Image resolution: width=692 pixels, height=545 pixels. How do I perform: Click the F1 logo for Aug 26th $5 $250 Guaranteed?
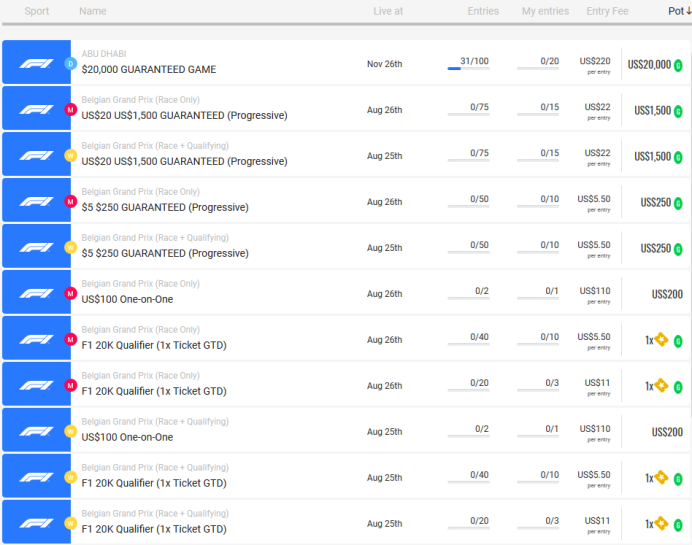tap(36, 200)
